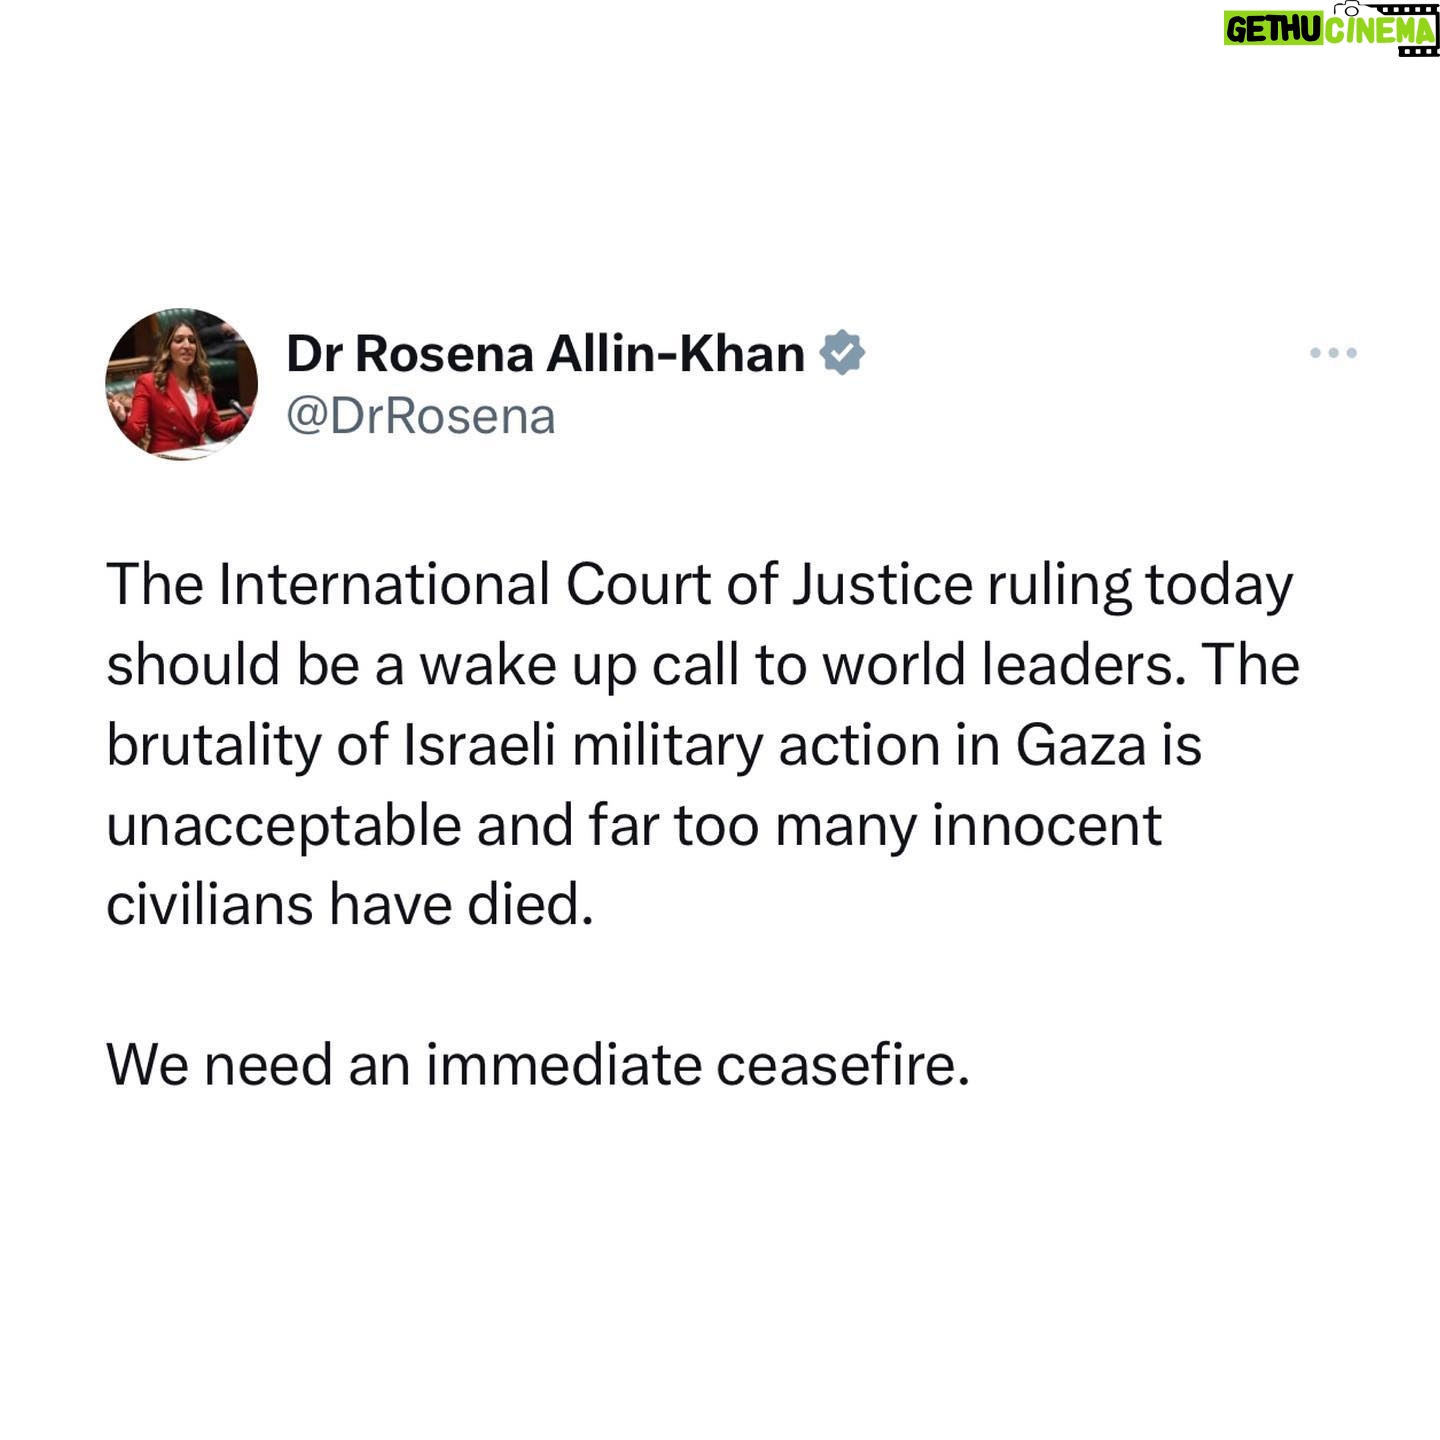Click the blue verified badge
Viewport: 1440px width, 1440px height.
pos(842,353)
